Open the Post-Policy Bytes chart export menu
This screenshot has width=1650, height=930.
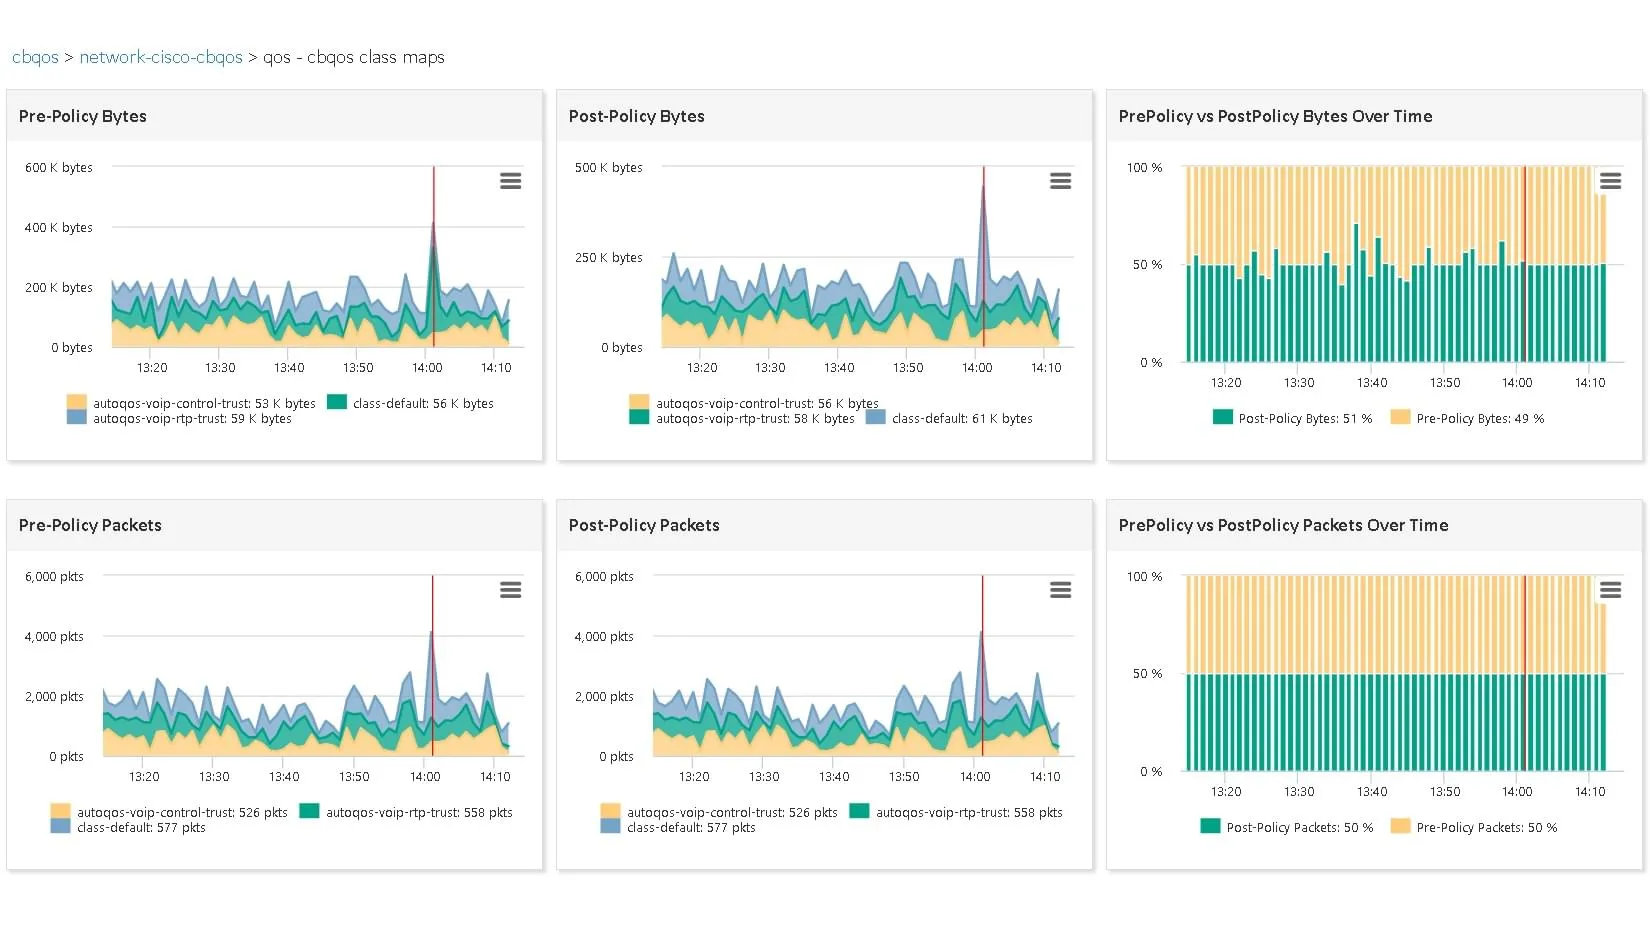tap(1060, 180)
